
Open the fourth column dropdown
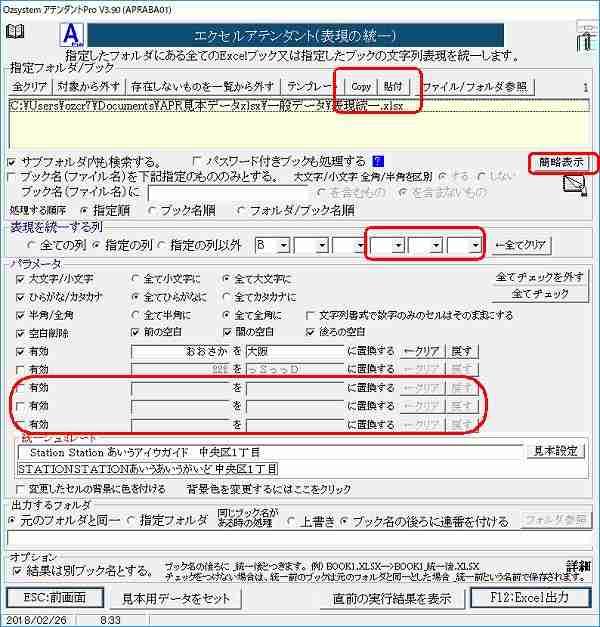pos(398,245)
